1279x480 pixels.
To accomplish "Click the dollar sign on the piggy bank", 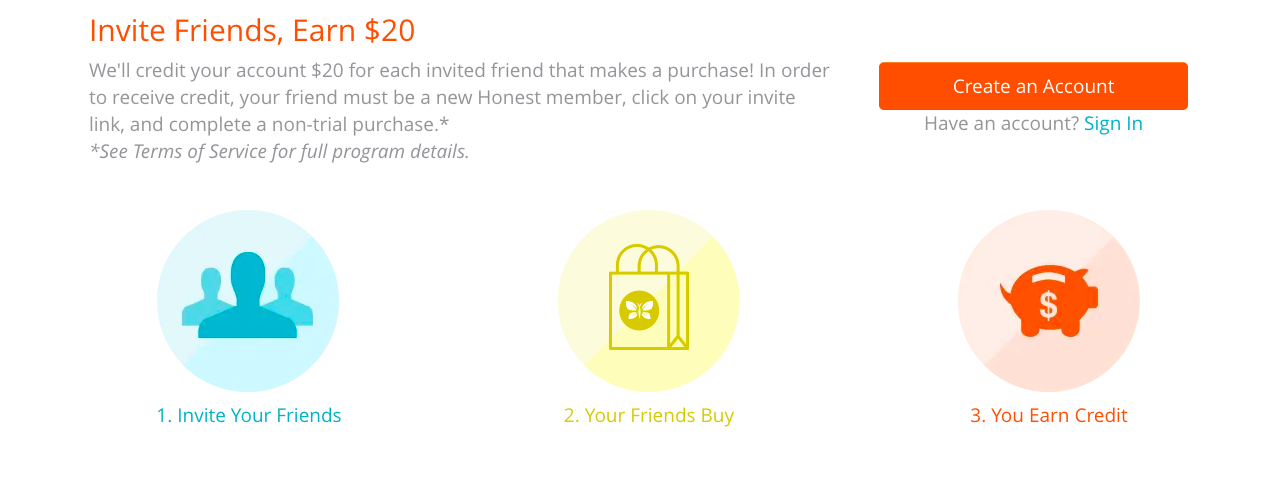I will coord(1048,304).
